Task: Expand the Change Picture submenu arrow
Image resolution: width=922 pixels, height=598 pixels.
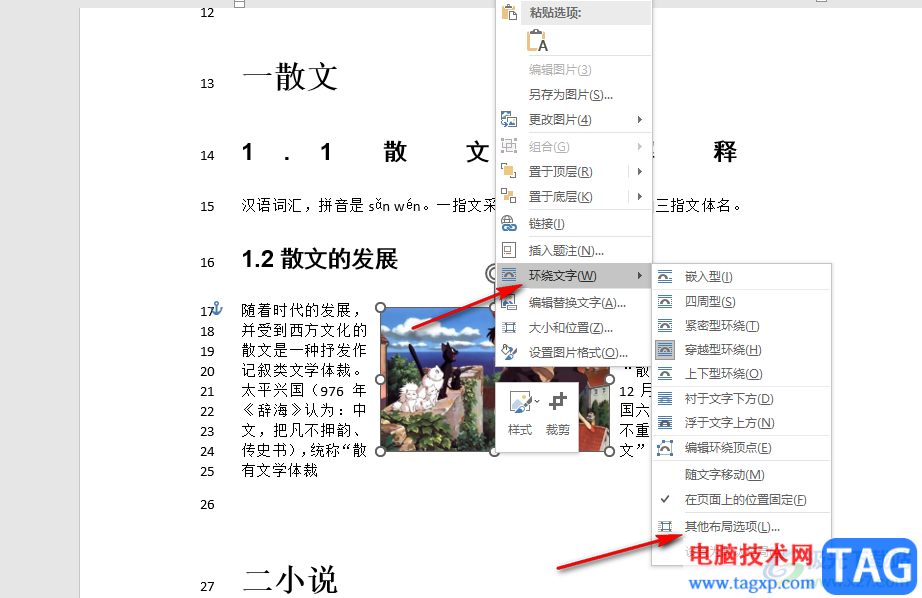Action: click(640, 119)
